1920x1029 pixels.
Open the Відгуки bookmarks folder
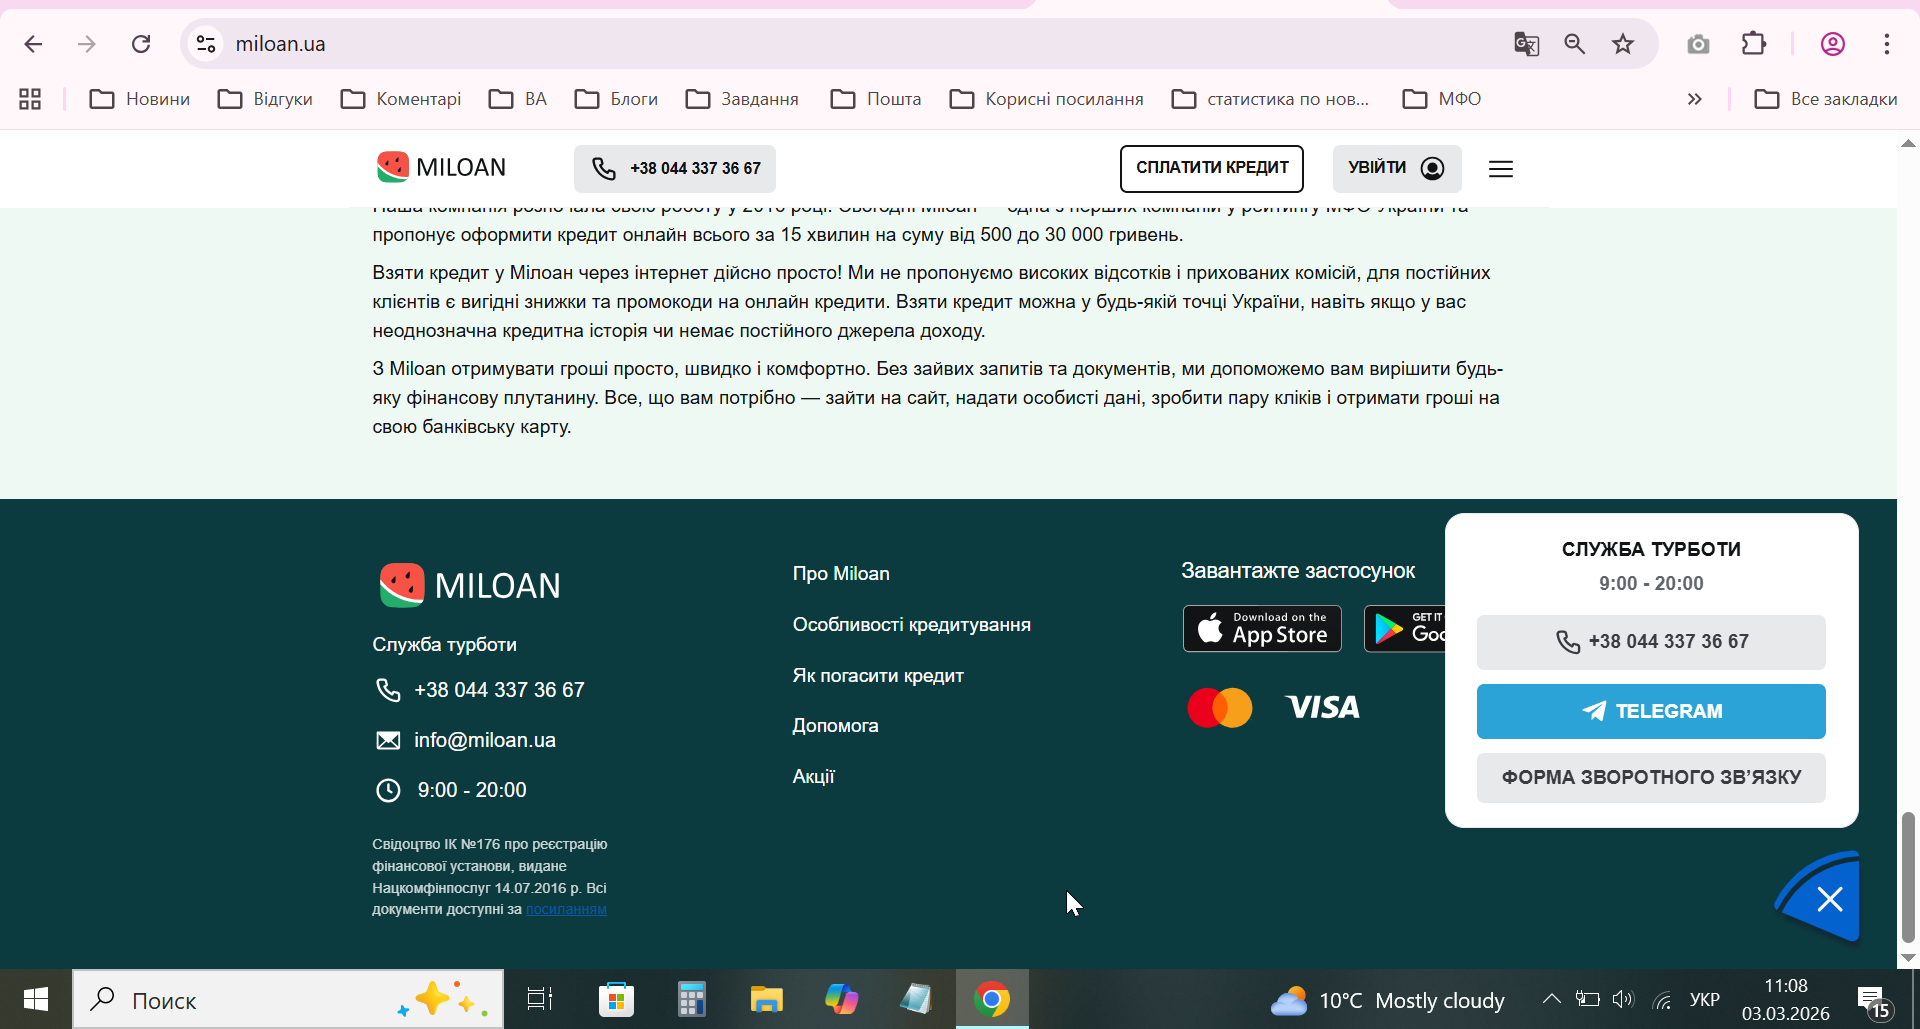click(x=266, y=99)
